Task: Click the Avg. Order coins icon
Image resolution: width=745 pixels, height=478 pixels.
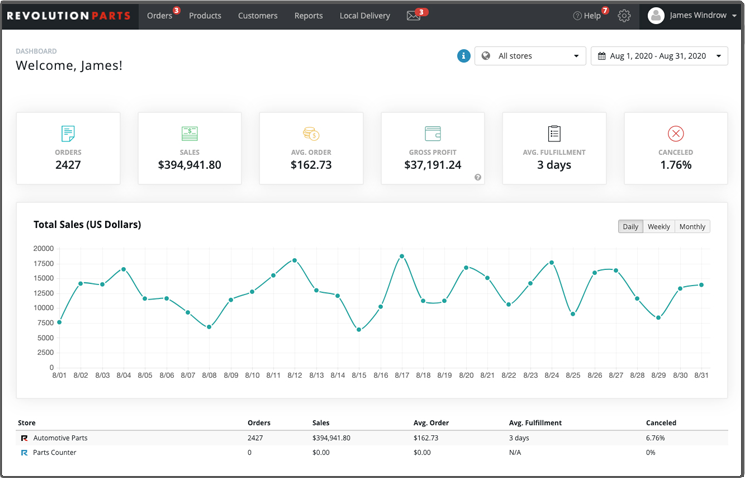Action: (x=310, y=134)
